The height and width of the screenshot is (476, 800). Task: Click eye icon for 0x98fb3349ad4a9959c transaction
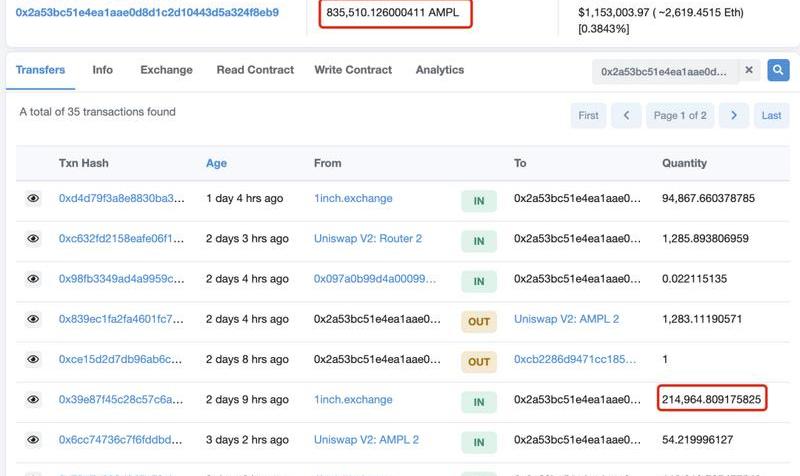[33, 279]
